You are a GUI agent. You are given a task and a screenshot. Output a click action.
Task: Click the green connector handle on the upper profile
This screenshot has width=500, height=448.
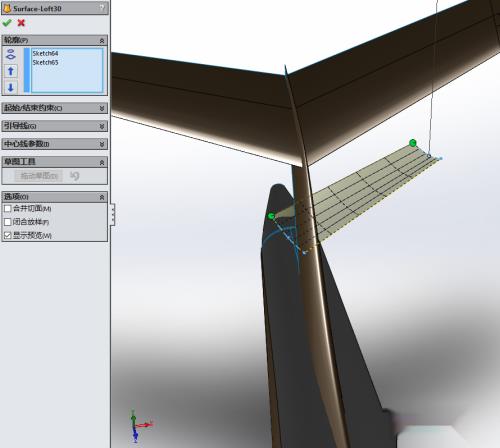pos(413,143)
